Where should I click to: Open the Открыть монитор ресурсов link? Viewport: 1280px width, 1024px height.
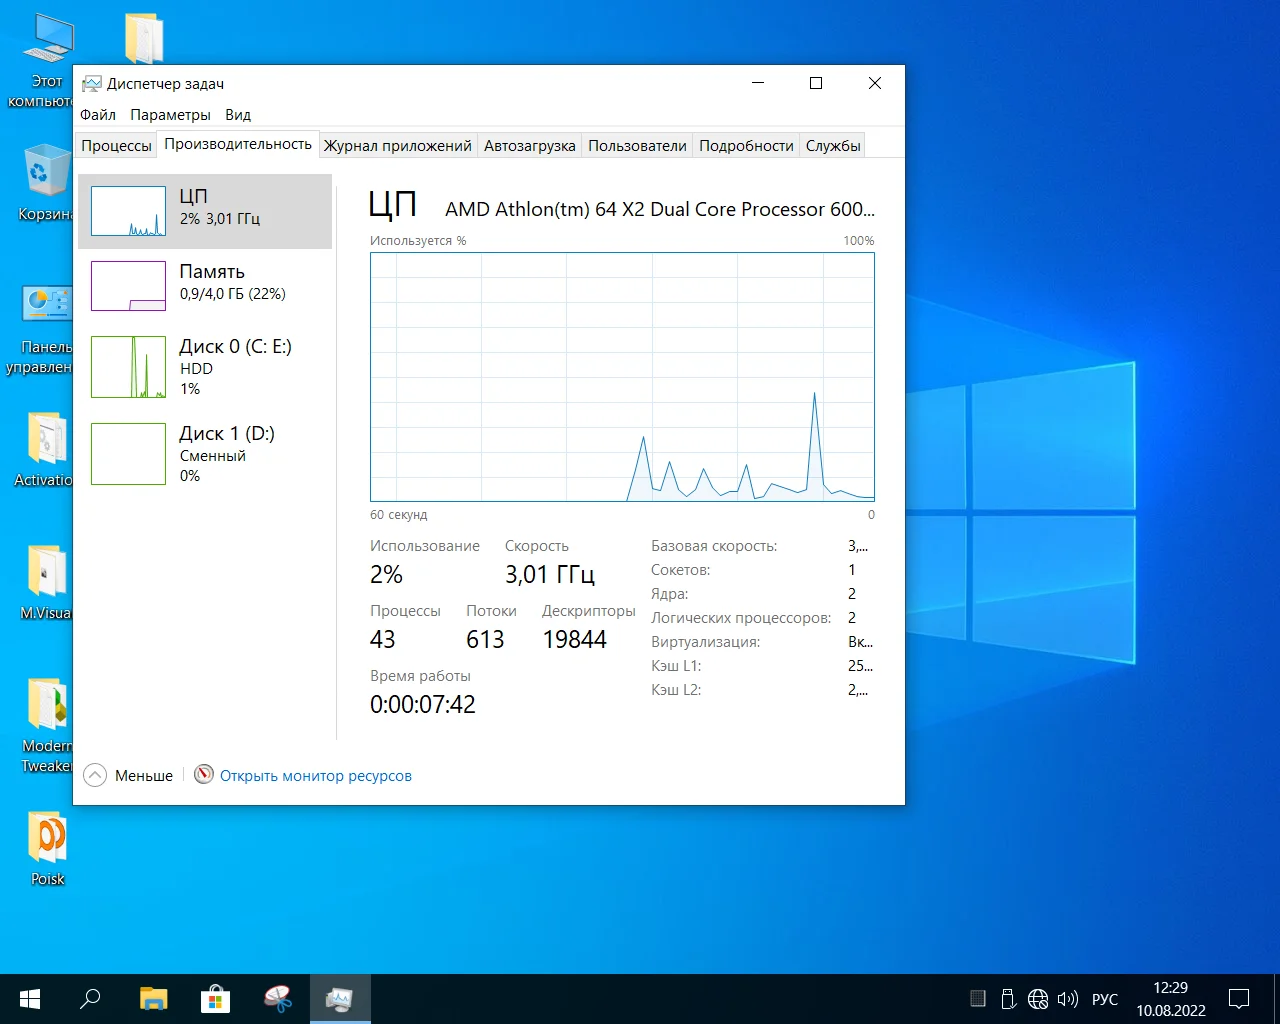(x=315, y=776)
